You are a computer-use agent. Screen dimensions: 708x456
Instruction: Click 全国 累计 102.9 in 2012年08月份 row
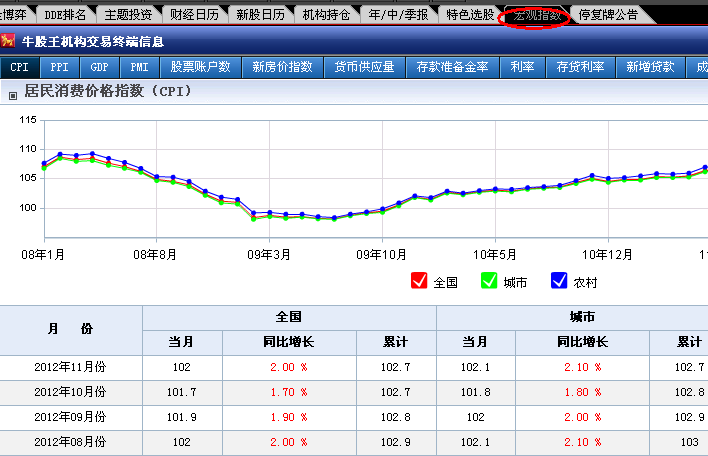tap(396, 442)
